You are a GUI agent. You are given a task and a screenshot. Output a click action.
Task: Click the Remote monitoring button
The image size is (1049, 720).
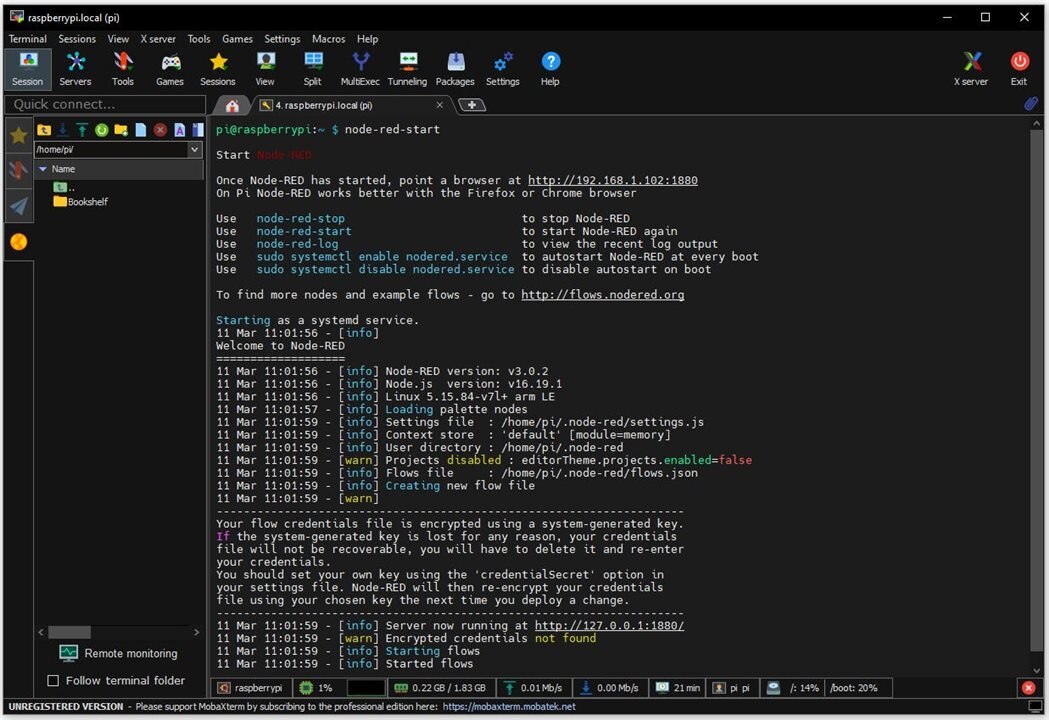(x=119, y=653)
